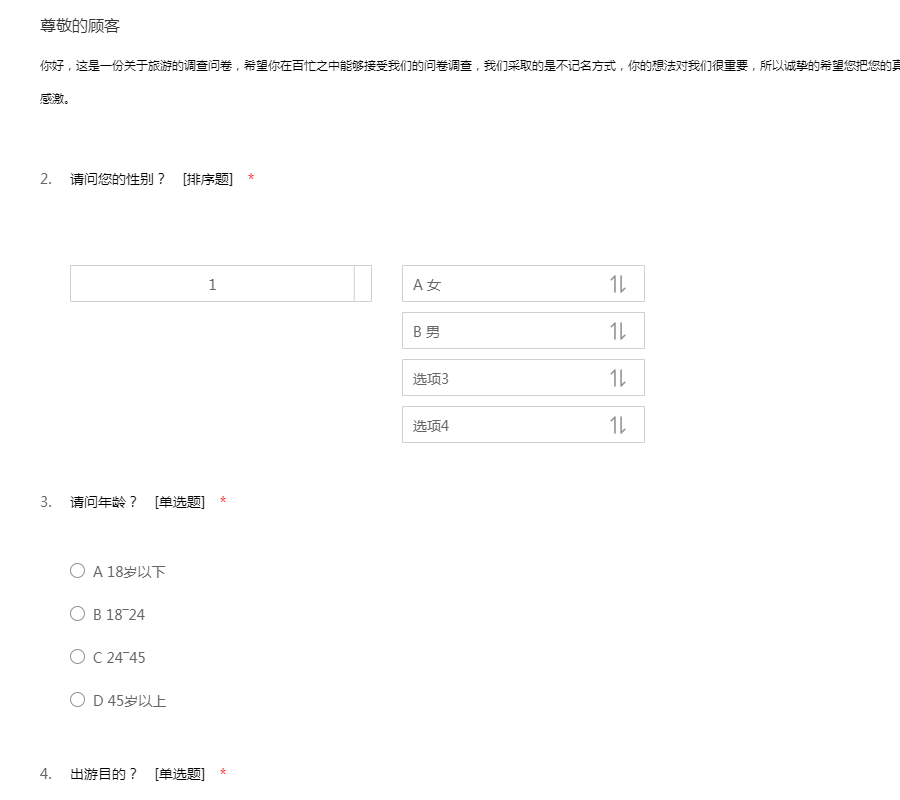Screen dimensions: 900x800
Task: Click the question title 出游目的？
Action: (104, 774)
